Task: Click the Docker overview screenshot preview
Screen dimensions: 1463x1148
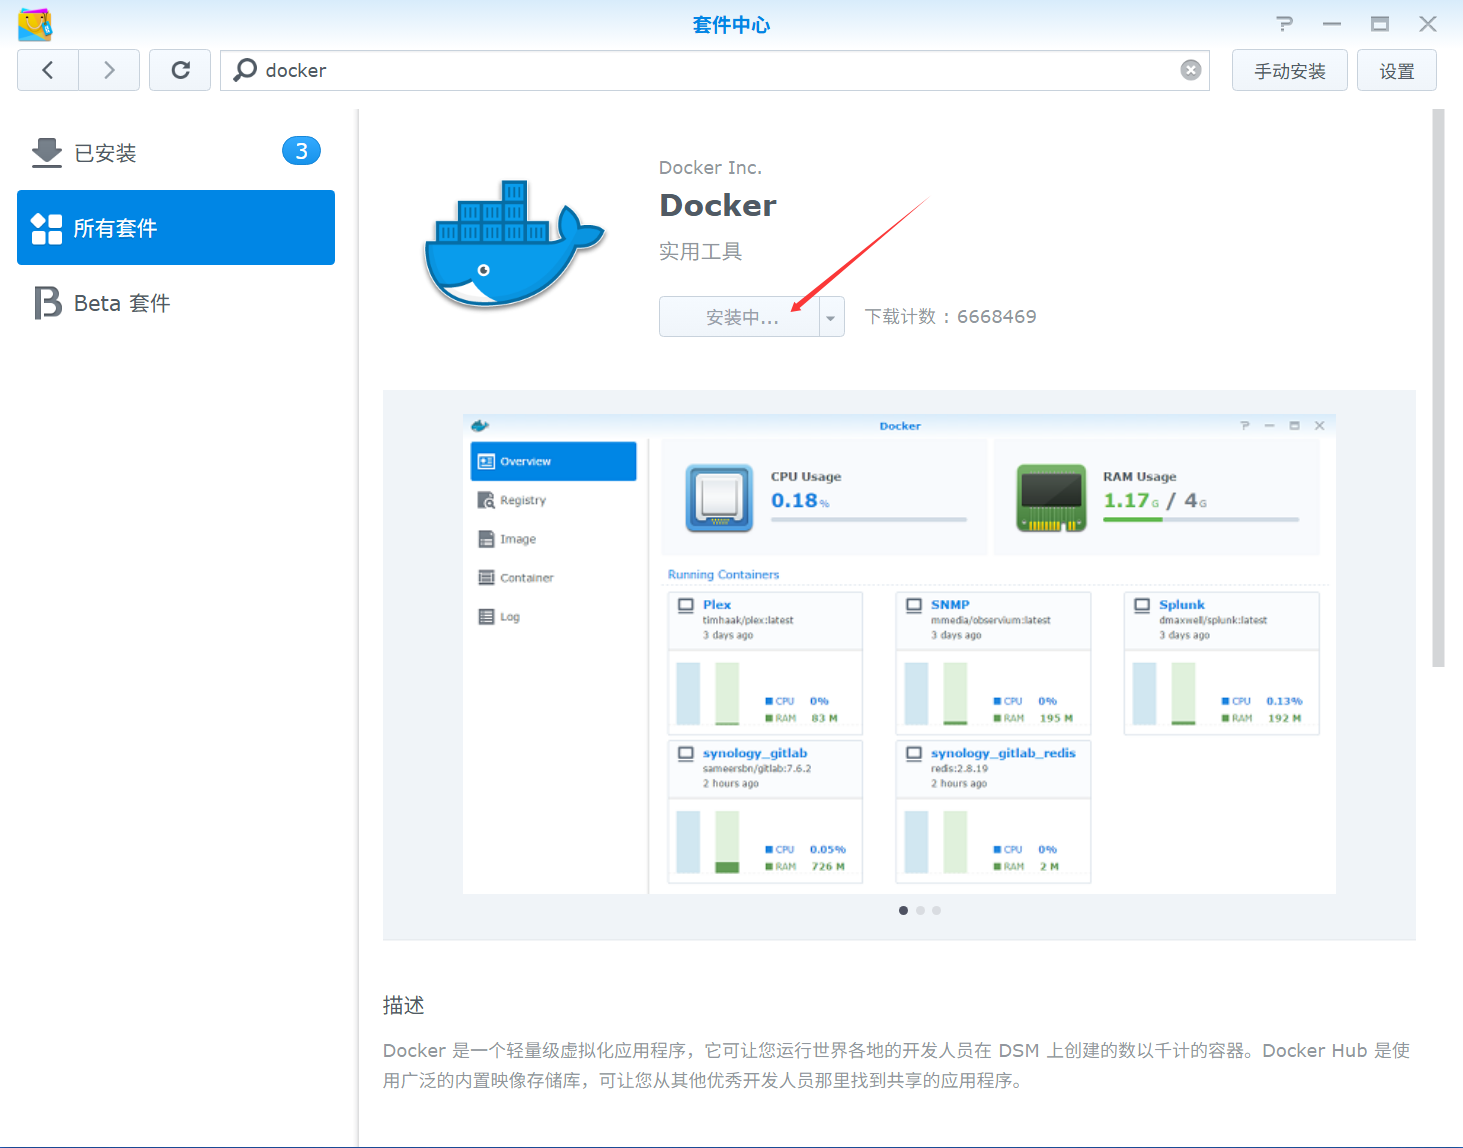Action: coord(899,654)
